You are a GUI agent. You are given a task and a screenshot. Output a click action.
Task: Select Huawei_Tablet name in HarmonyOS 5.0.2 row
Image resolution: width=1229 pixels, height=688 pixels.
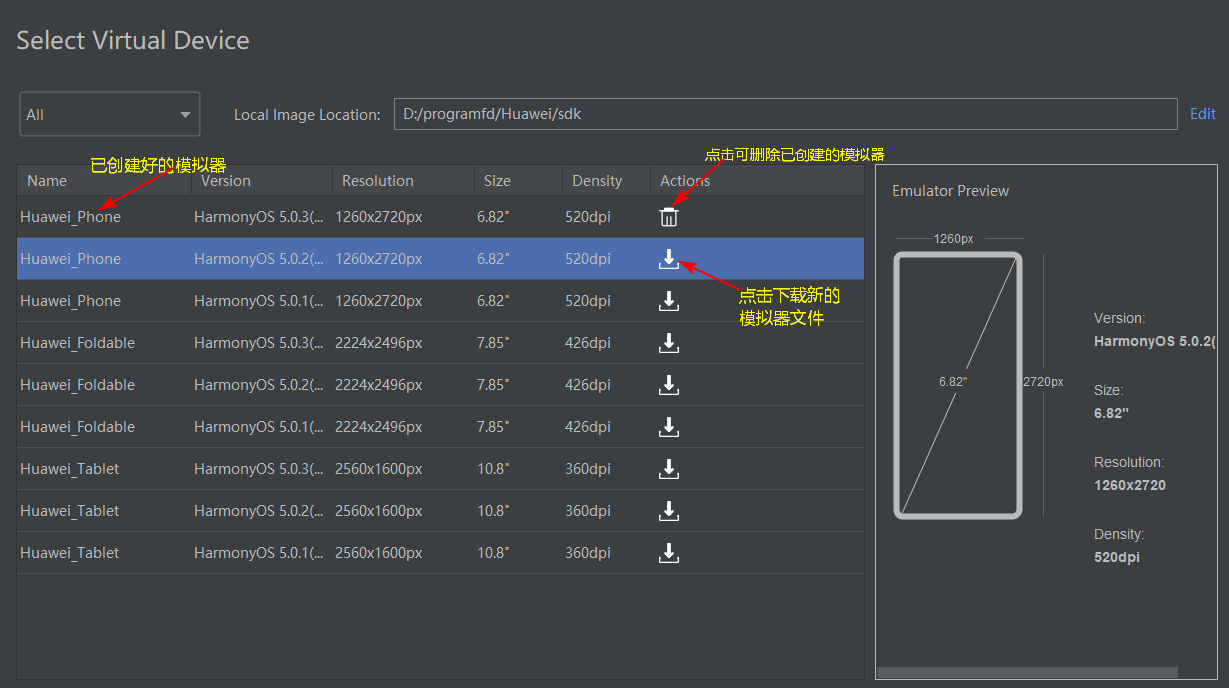click(x=69, y=511)
